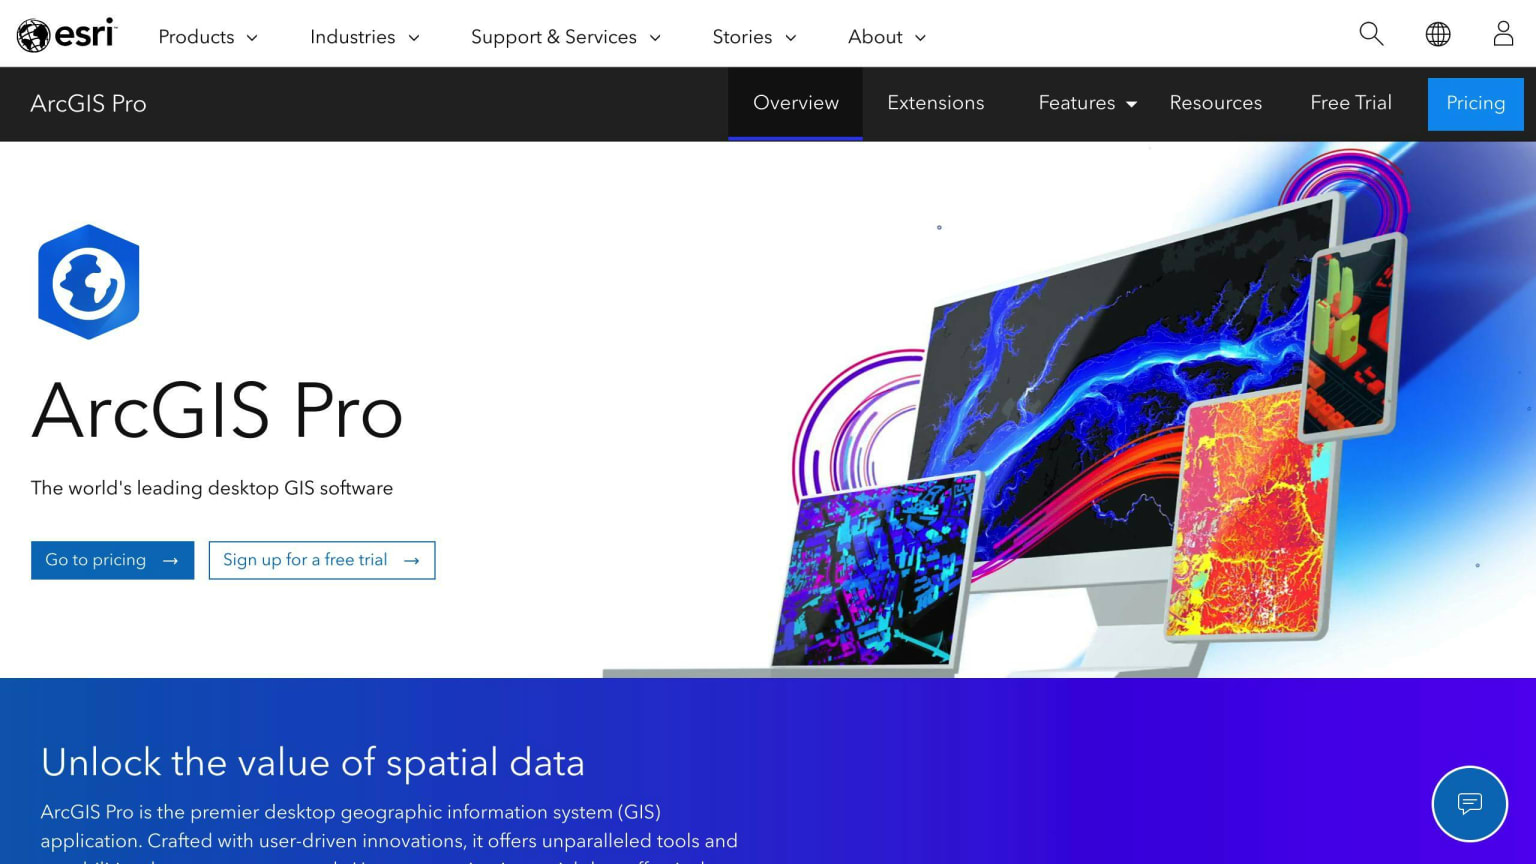Expand the Products menu
This screenshot has width=1536, height=864.
208,37
